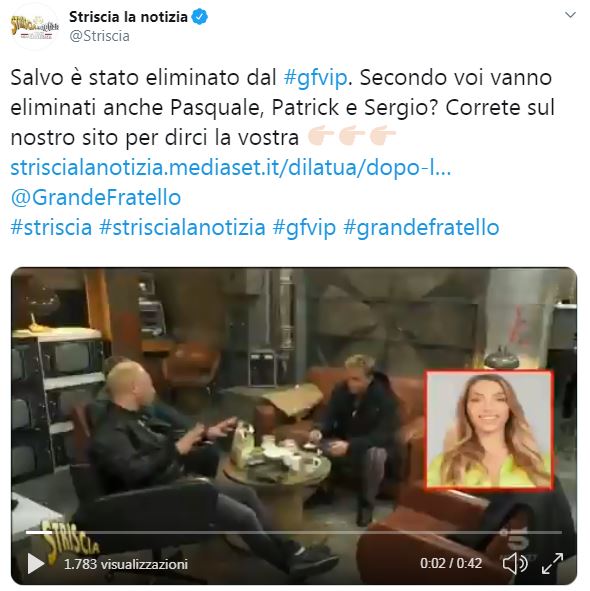Screen dimensions: 590x591
Task: Open the #striscialanotizia hashtag
Action: point(182,228)
